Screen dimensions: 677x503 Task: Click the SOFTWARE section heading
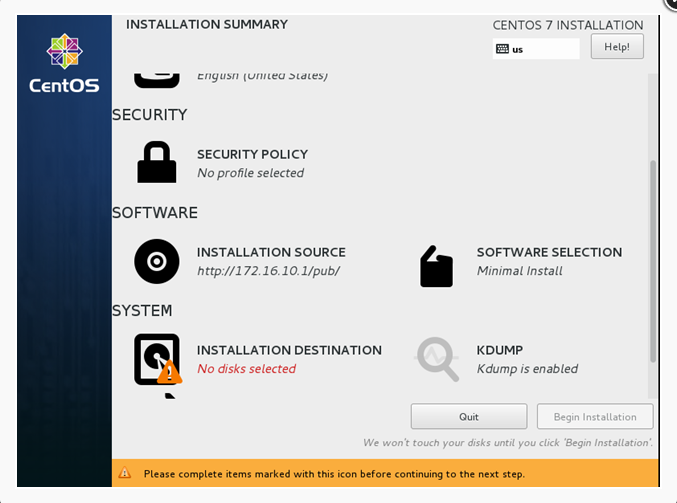[155, 213]
